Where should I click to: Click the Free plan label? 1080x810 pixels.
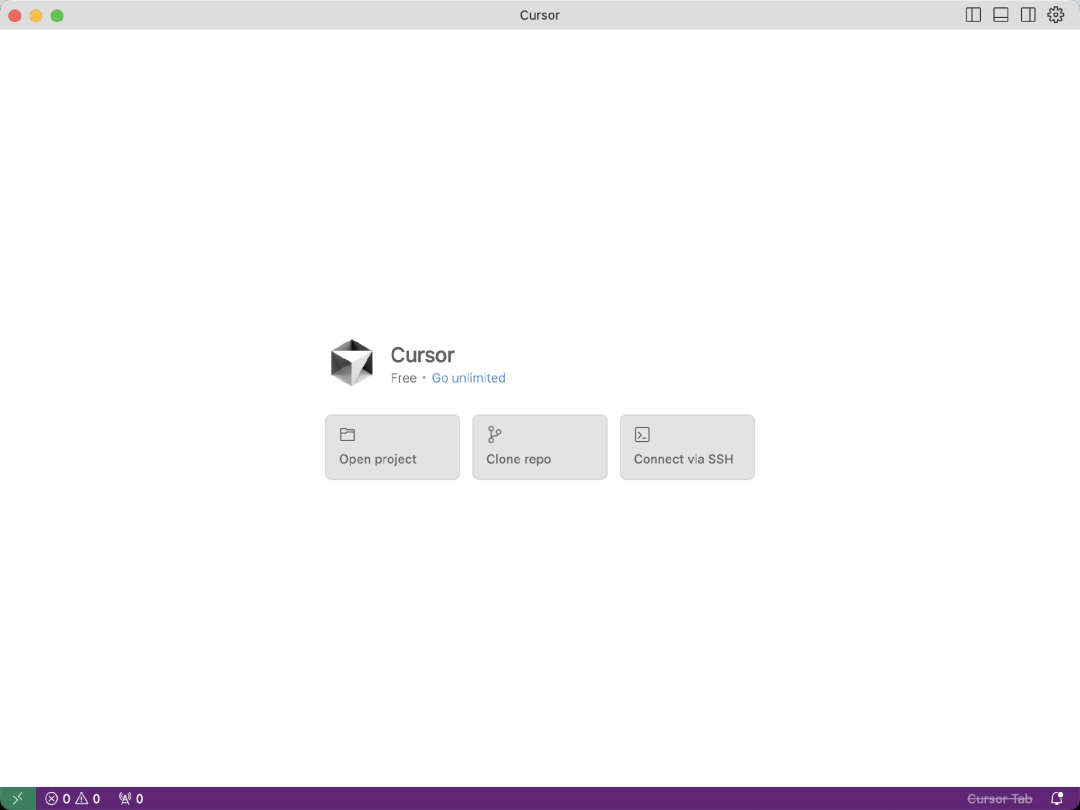(404, 378)
